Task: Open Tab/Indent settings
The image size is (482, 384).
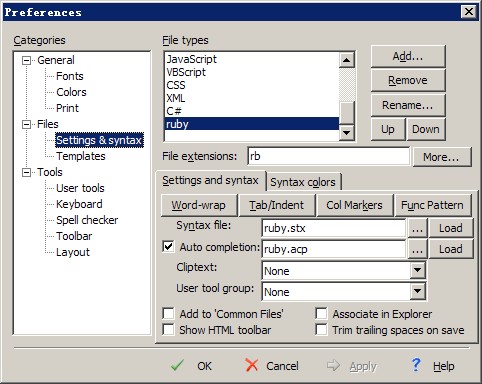Action: coord(277,205)
